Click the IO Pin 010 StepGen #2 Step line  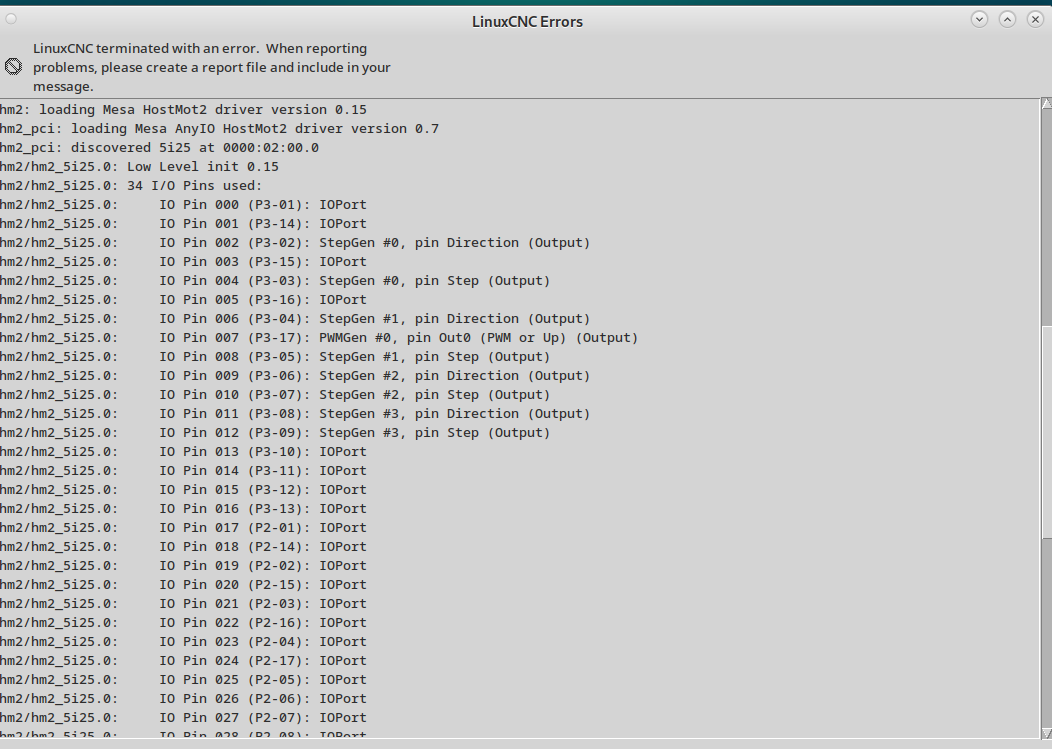point(275,395)
